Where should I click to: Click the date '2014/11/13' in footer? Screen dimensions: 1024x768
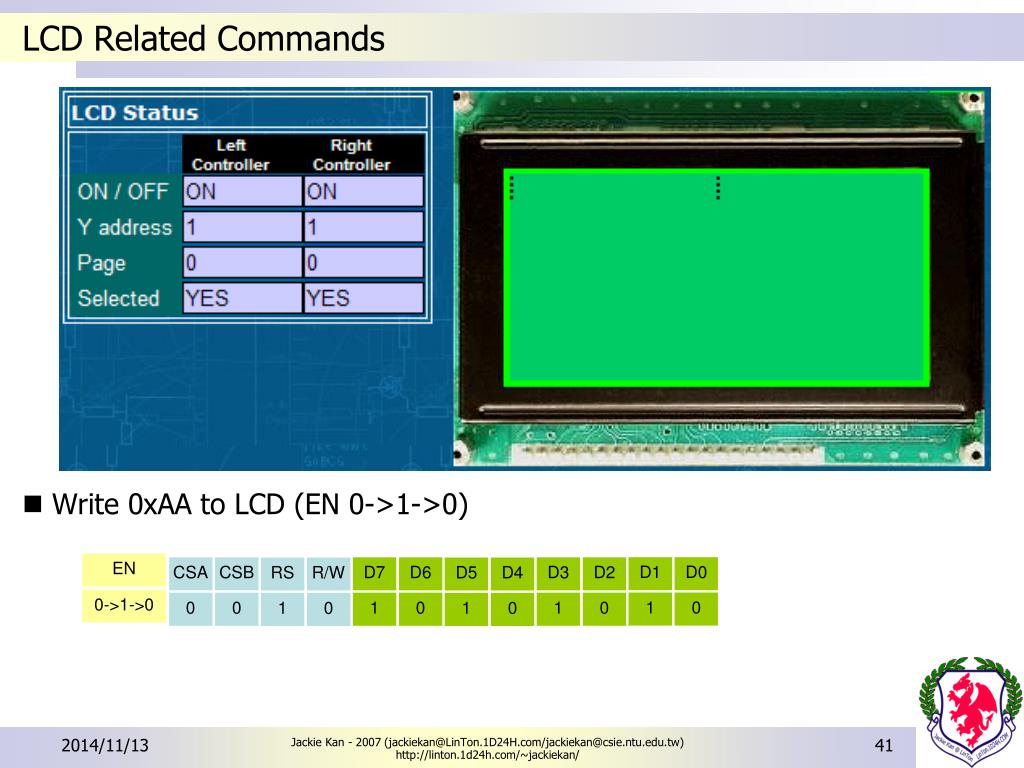point(105,745)
